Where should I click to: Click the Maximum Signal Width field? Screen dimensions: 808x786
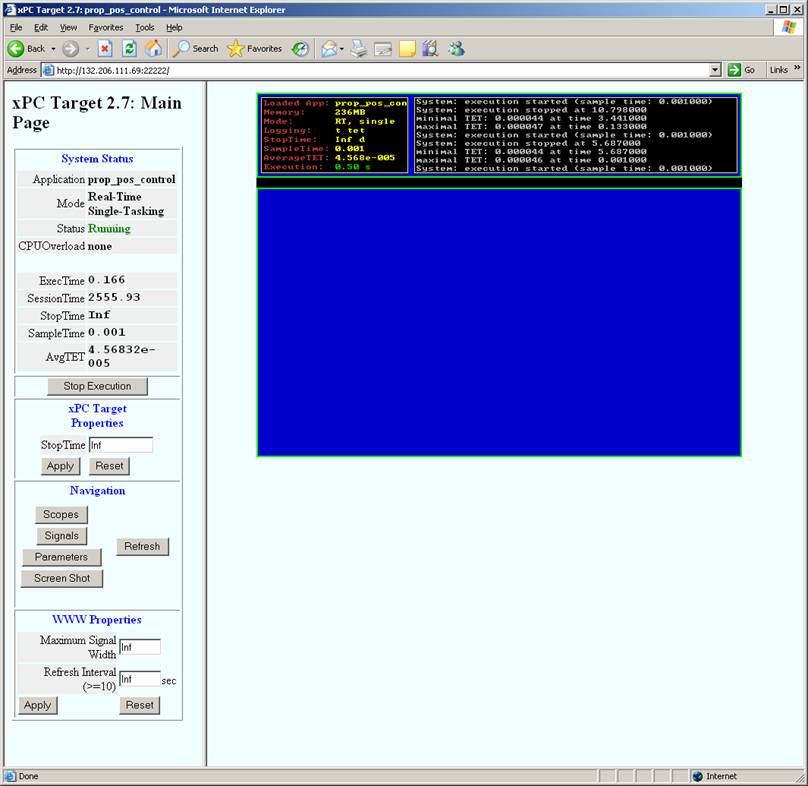(x=140, y=647)
